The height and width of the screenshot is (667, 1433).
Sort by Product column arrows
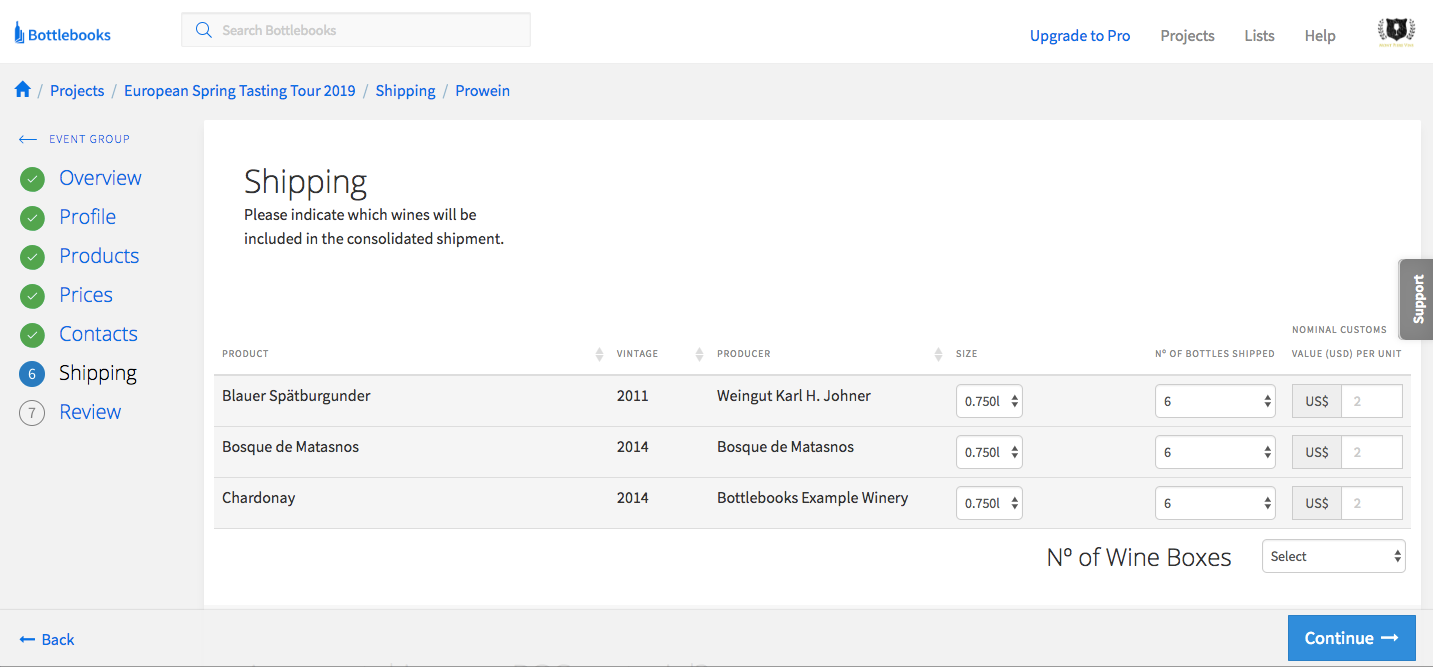pyautogui.click(x=599, y=354)
